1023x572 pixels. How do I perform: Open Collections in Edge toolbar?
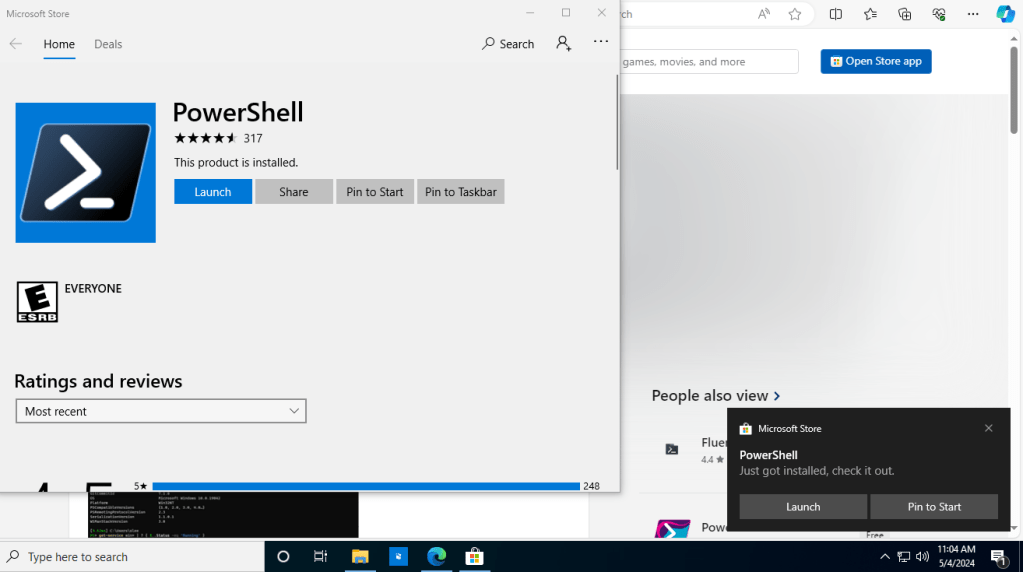pyautogui.click(x=904, y=14)
